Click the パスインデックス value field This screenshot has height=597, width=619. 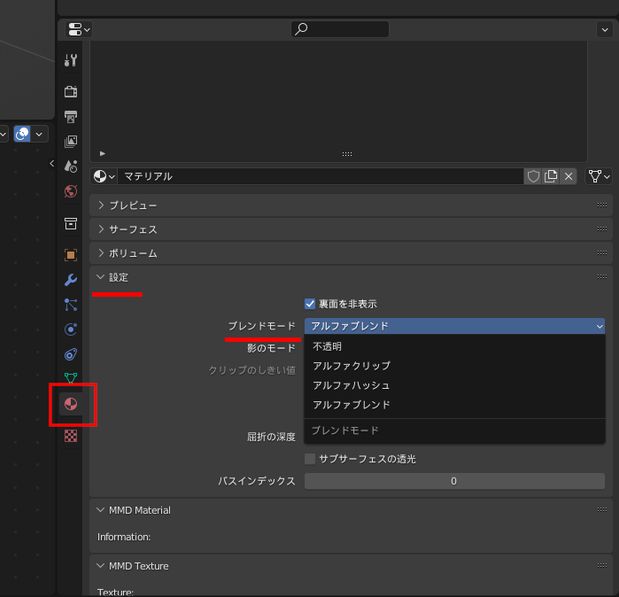point(454,481)
